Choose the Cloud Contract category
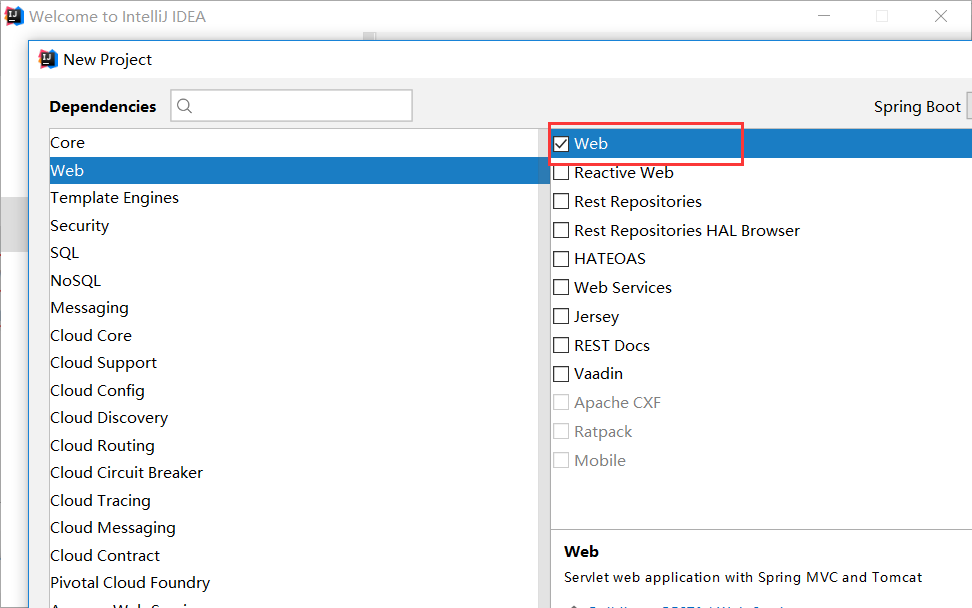 point(295,555)
